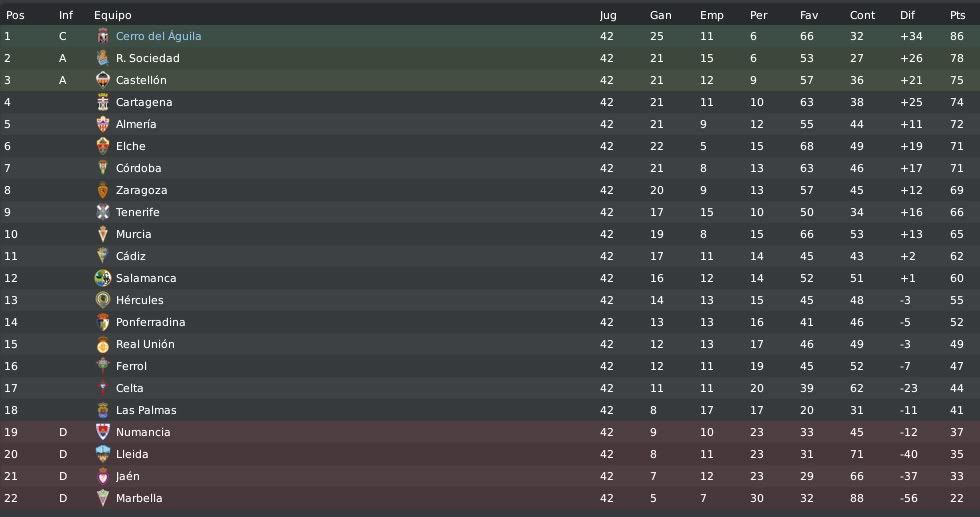
Task: Click the Equipo column header
Action: [x=112, y=15]
